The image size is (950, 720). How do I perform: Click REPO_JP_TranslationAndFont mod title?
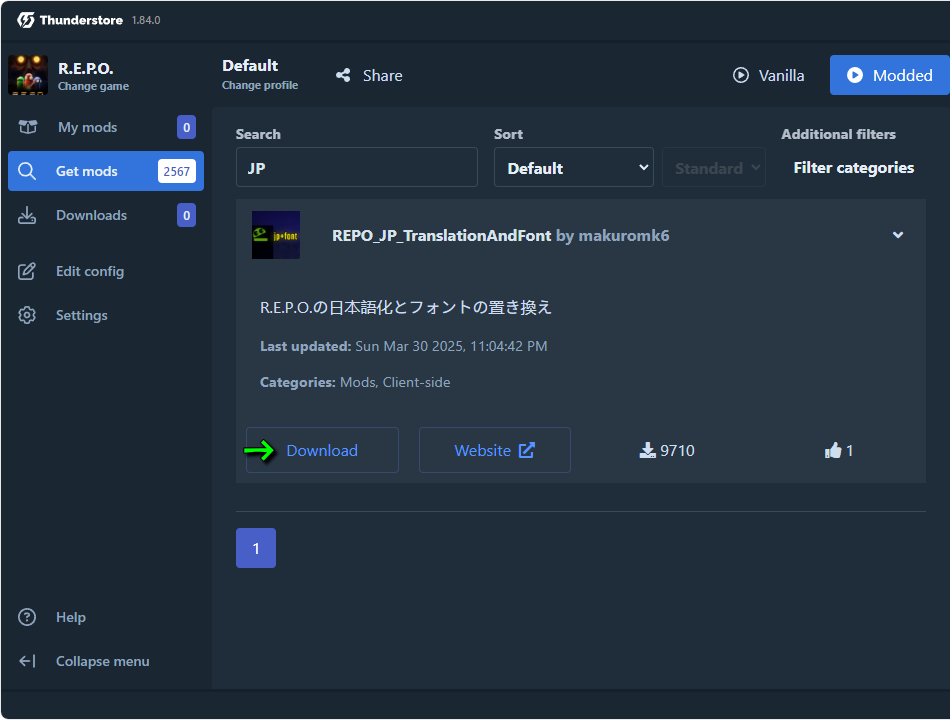[442, 235]
